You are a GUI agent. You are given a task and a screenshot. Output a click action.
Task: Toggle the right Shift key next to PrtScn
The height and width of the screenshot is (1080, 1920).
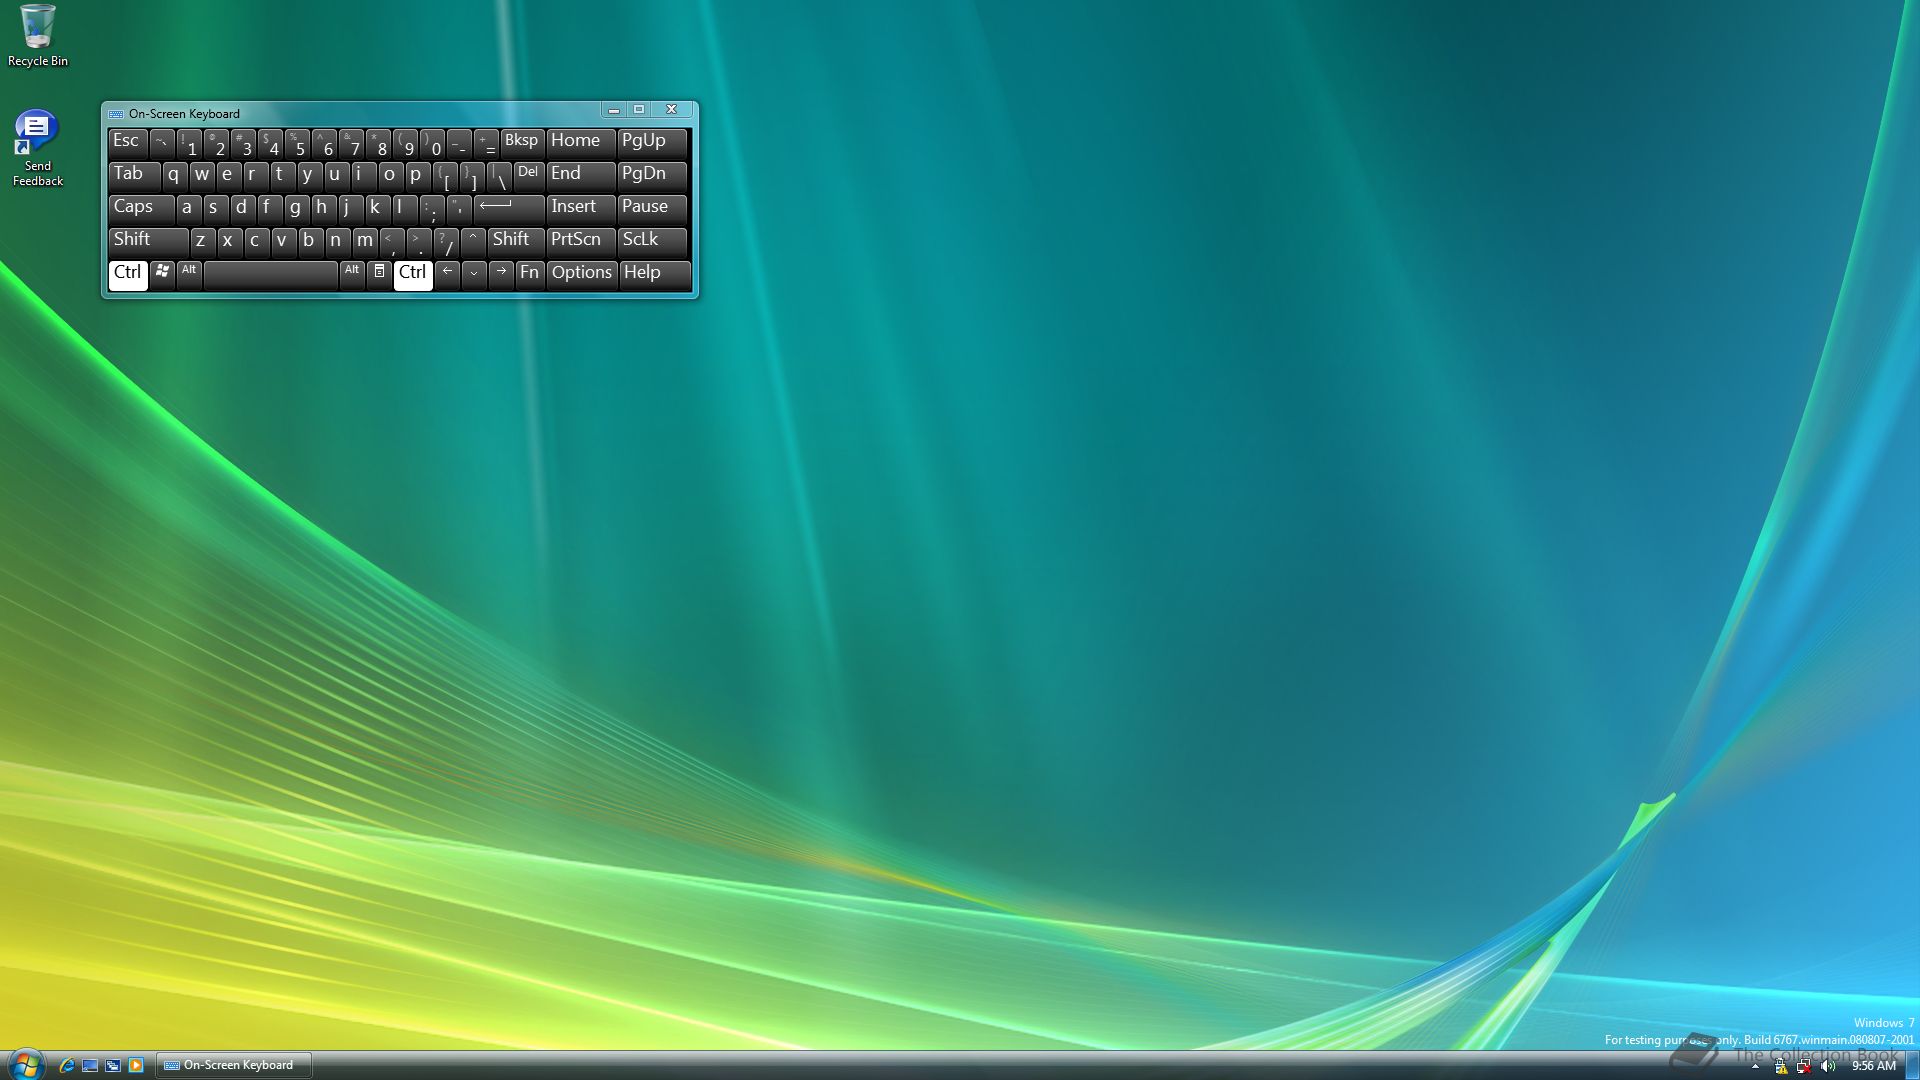tap(516, 242)
